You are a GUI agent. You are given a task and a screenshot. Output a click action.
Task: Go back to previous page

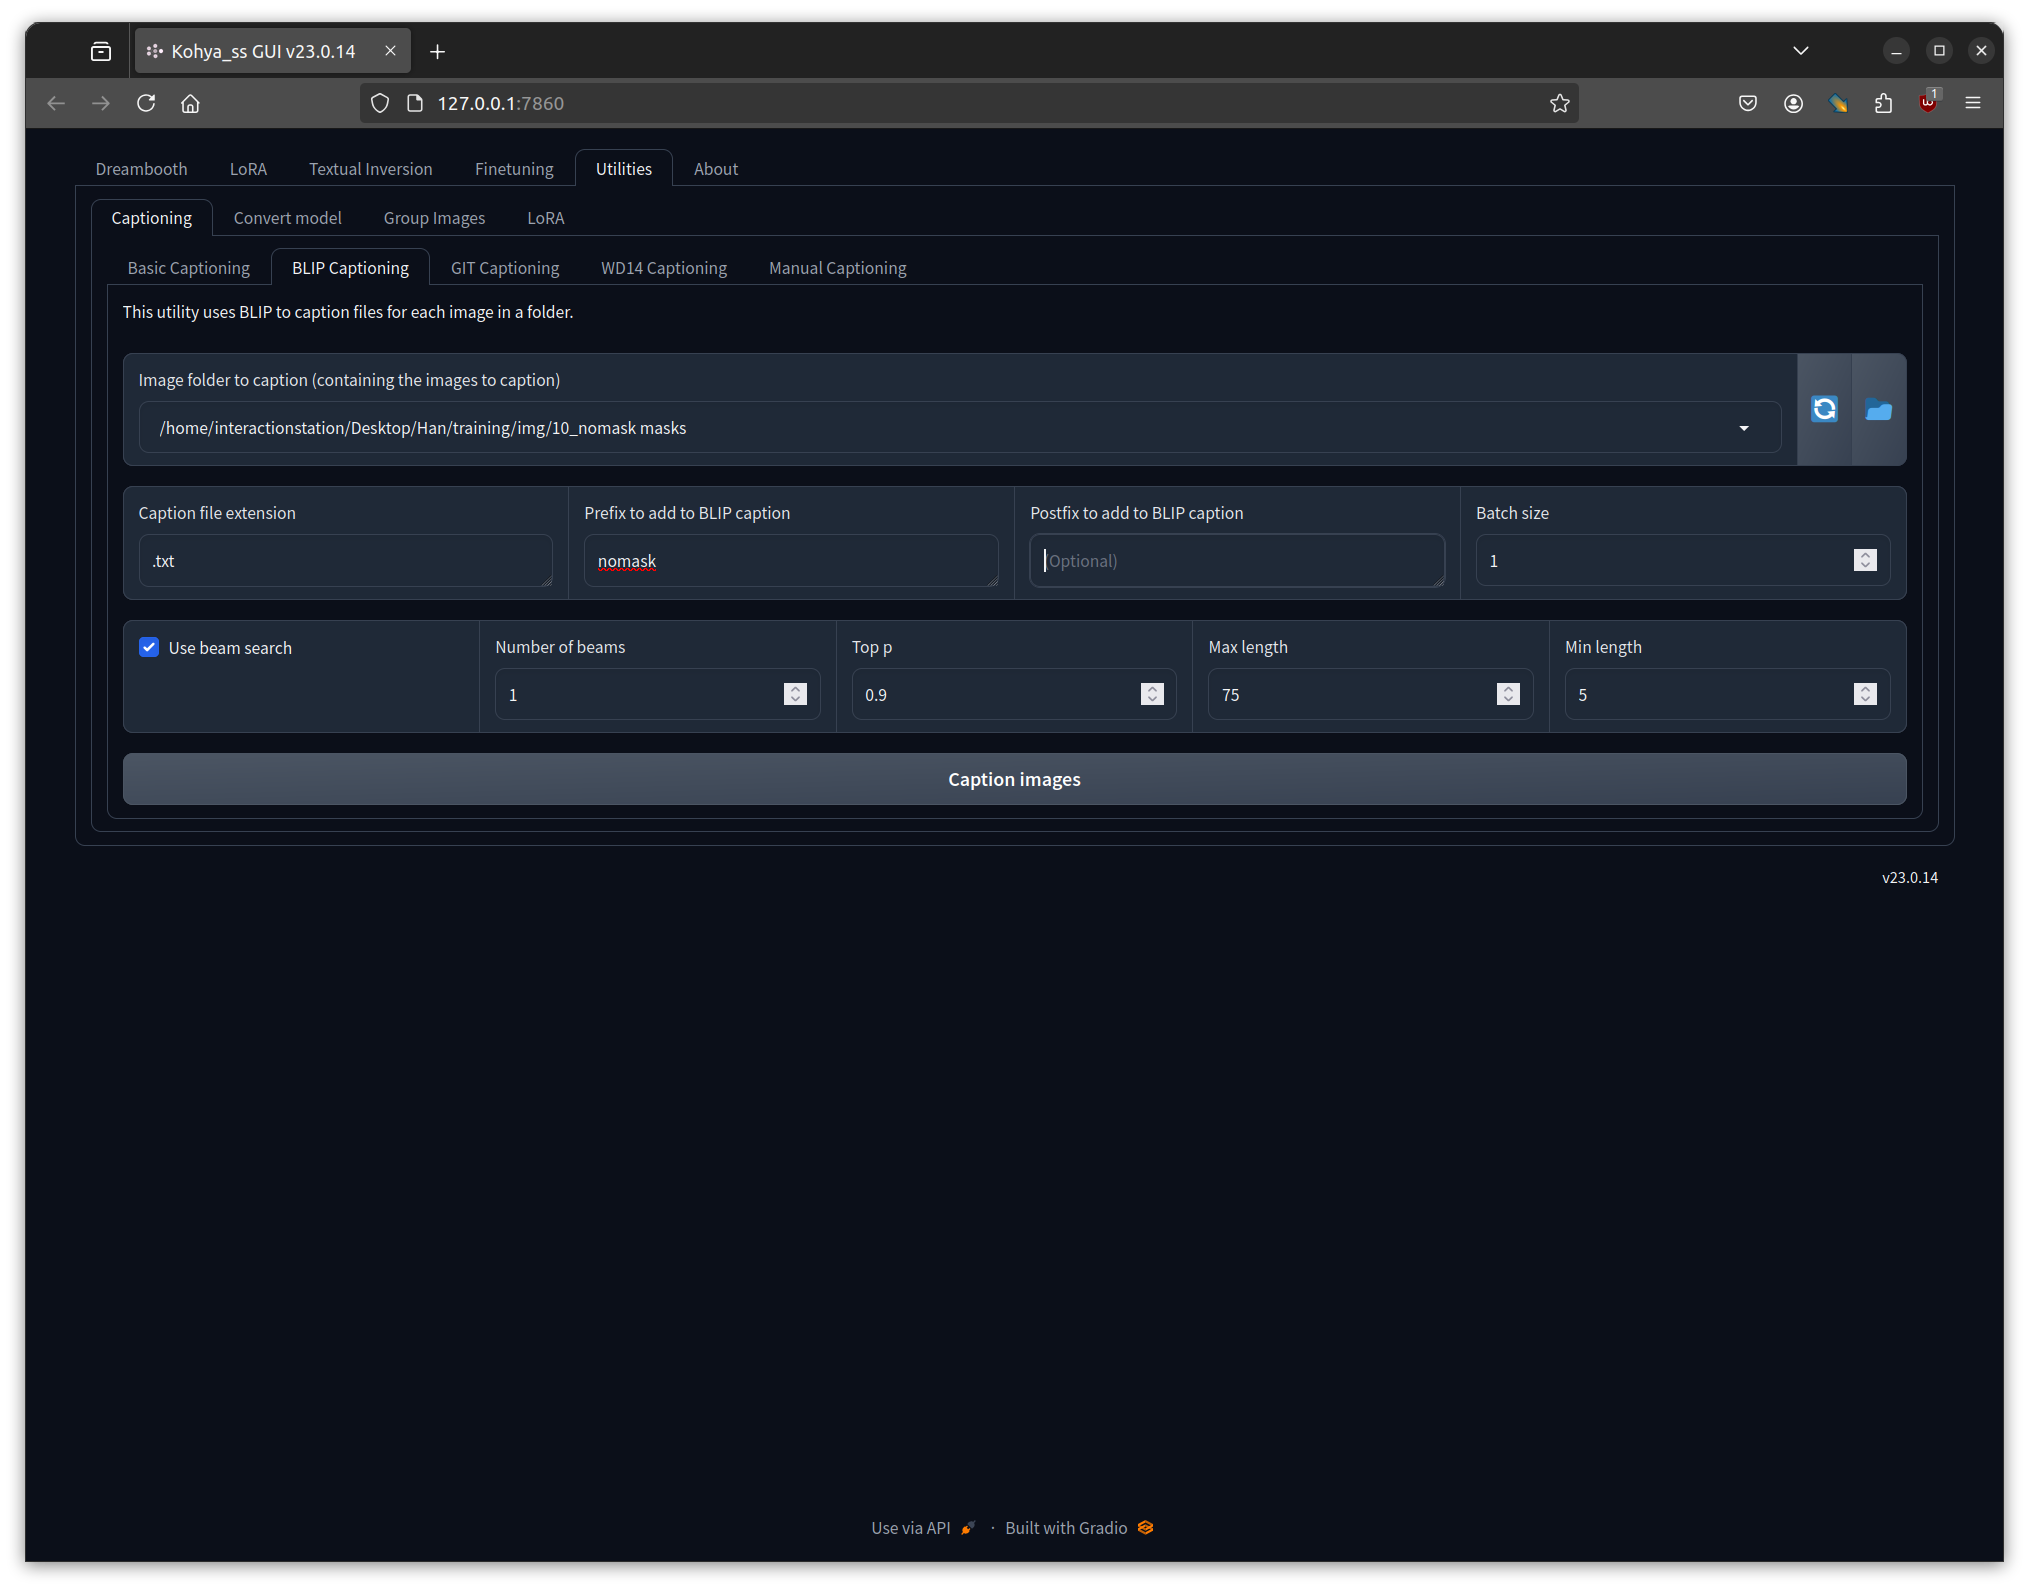click(56, 103)
